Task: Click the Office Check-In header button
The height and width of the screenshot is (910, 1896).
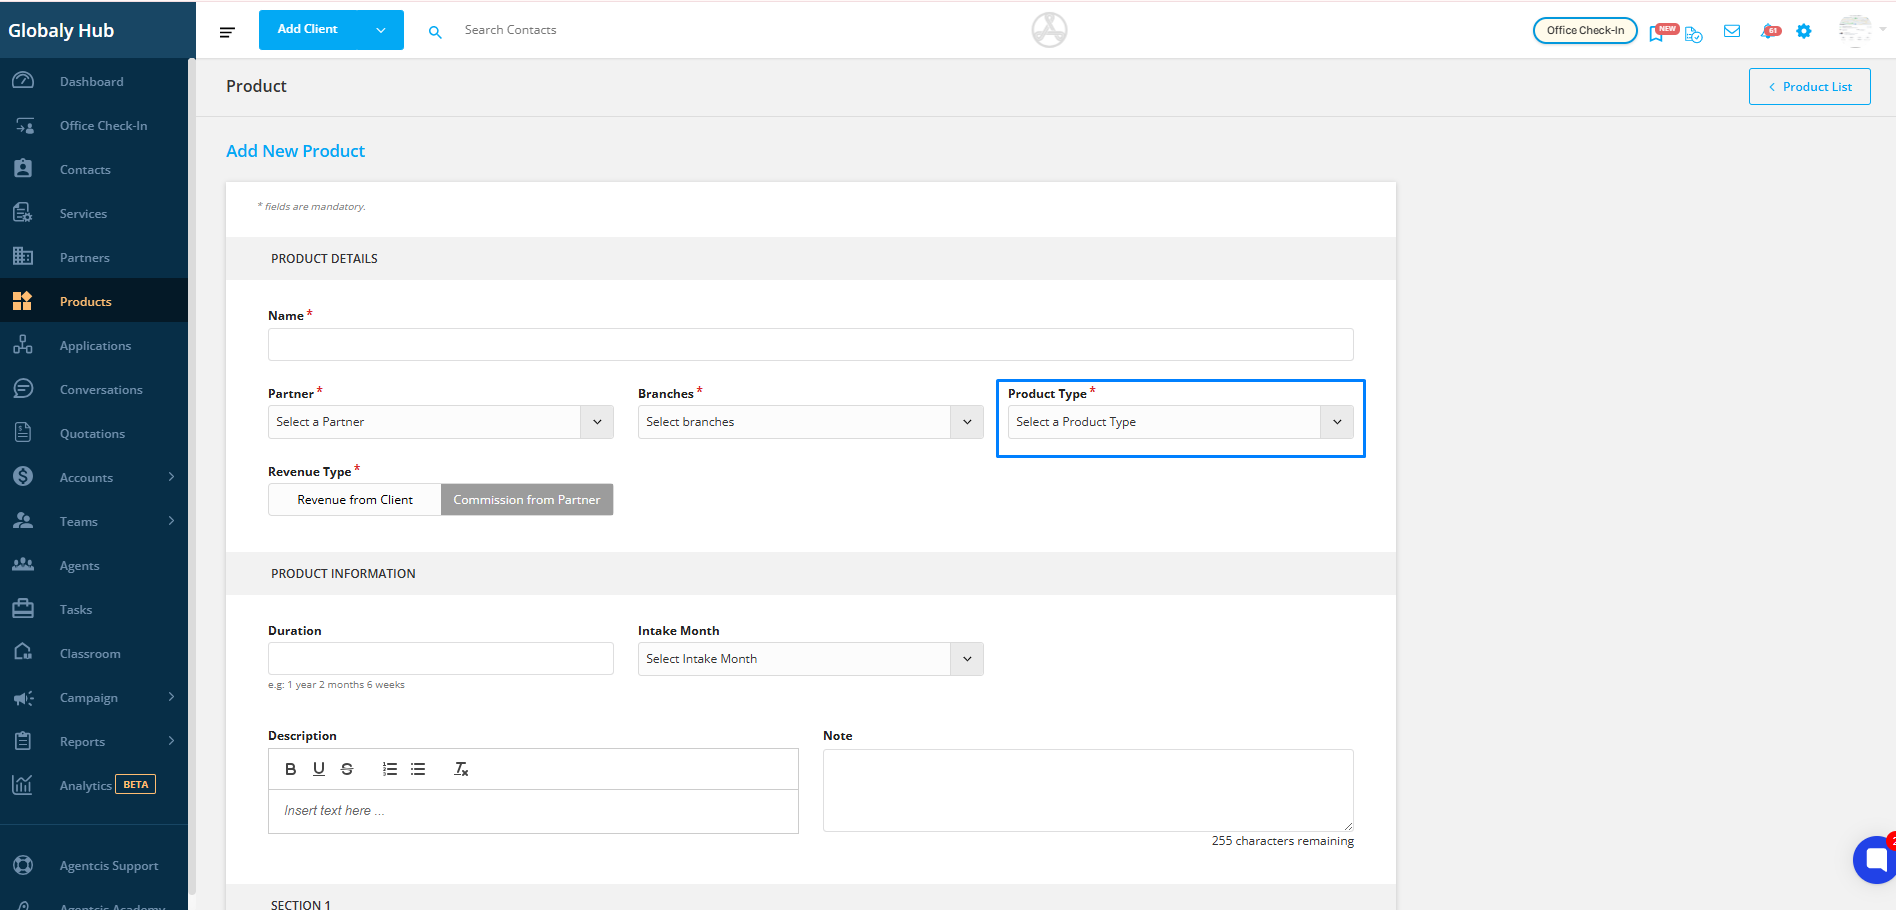Action: point(1584,31)
